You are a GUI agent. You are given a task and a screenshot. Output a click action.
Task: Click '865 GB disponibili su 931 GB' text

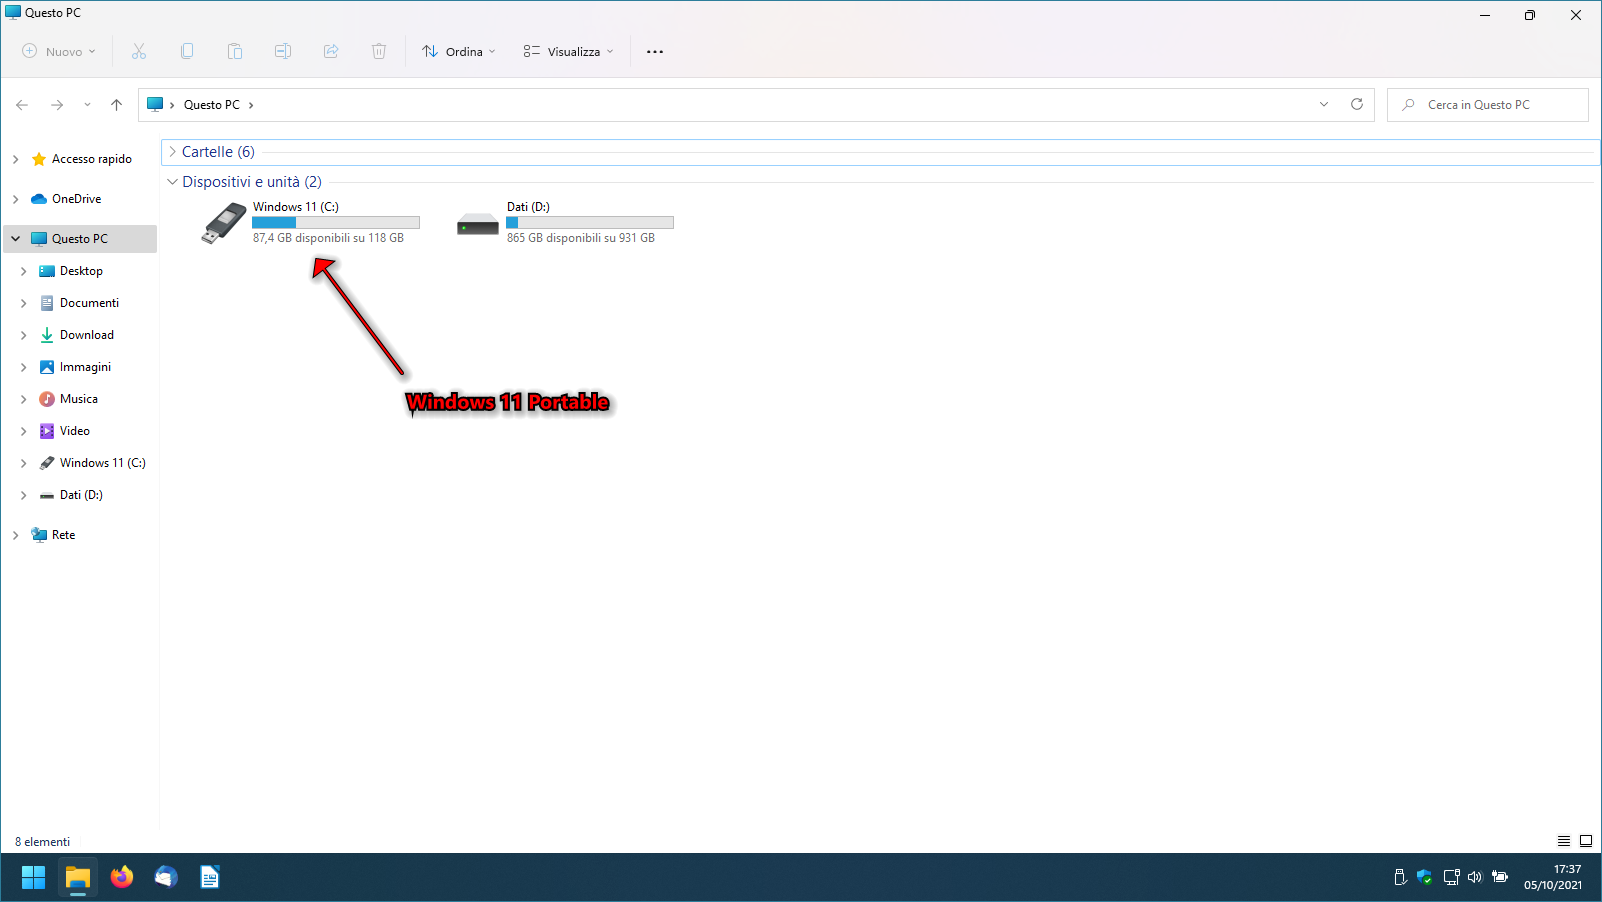[x=581, y=238]
